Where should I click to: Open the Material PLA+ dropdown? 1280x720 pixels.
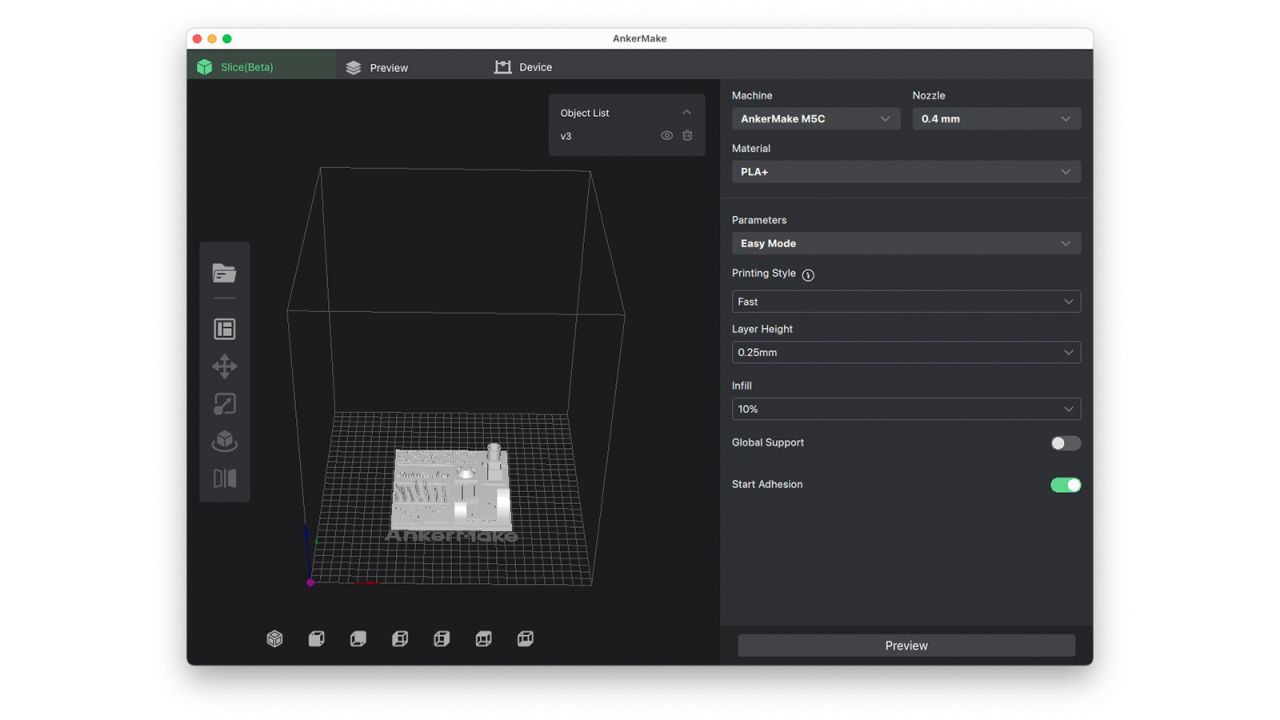tap(906, 172)
